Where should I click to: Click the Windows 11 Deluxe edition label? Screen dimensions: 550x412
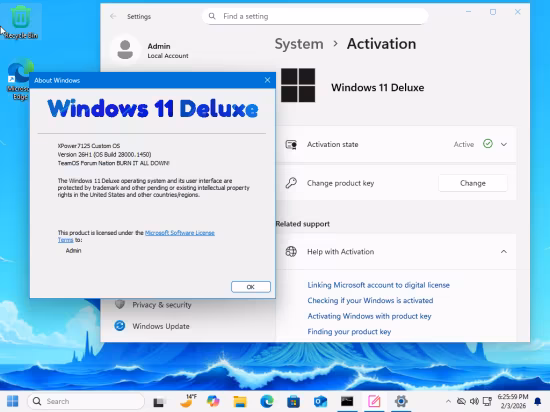tap(377, 87)
